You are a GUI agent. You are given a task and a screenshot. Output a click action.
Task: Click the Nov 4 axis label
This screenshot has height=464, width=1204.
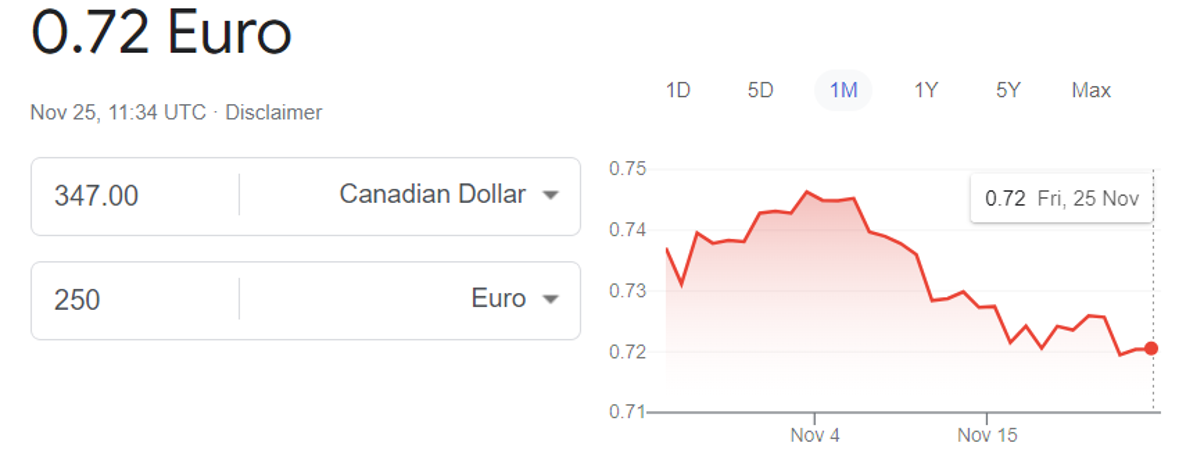tap(815, 436)
